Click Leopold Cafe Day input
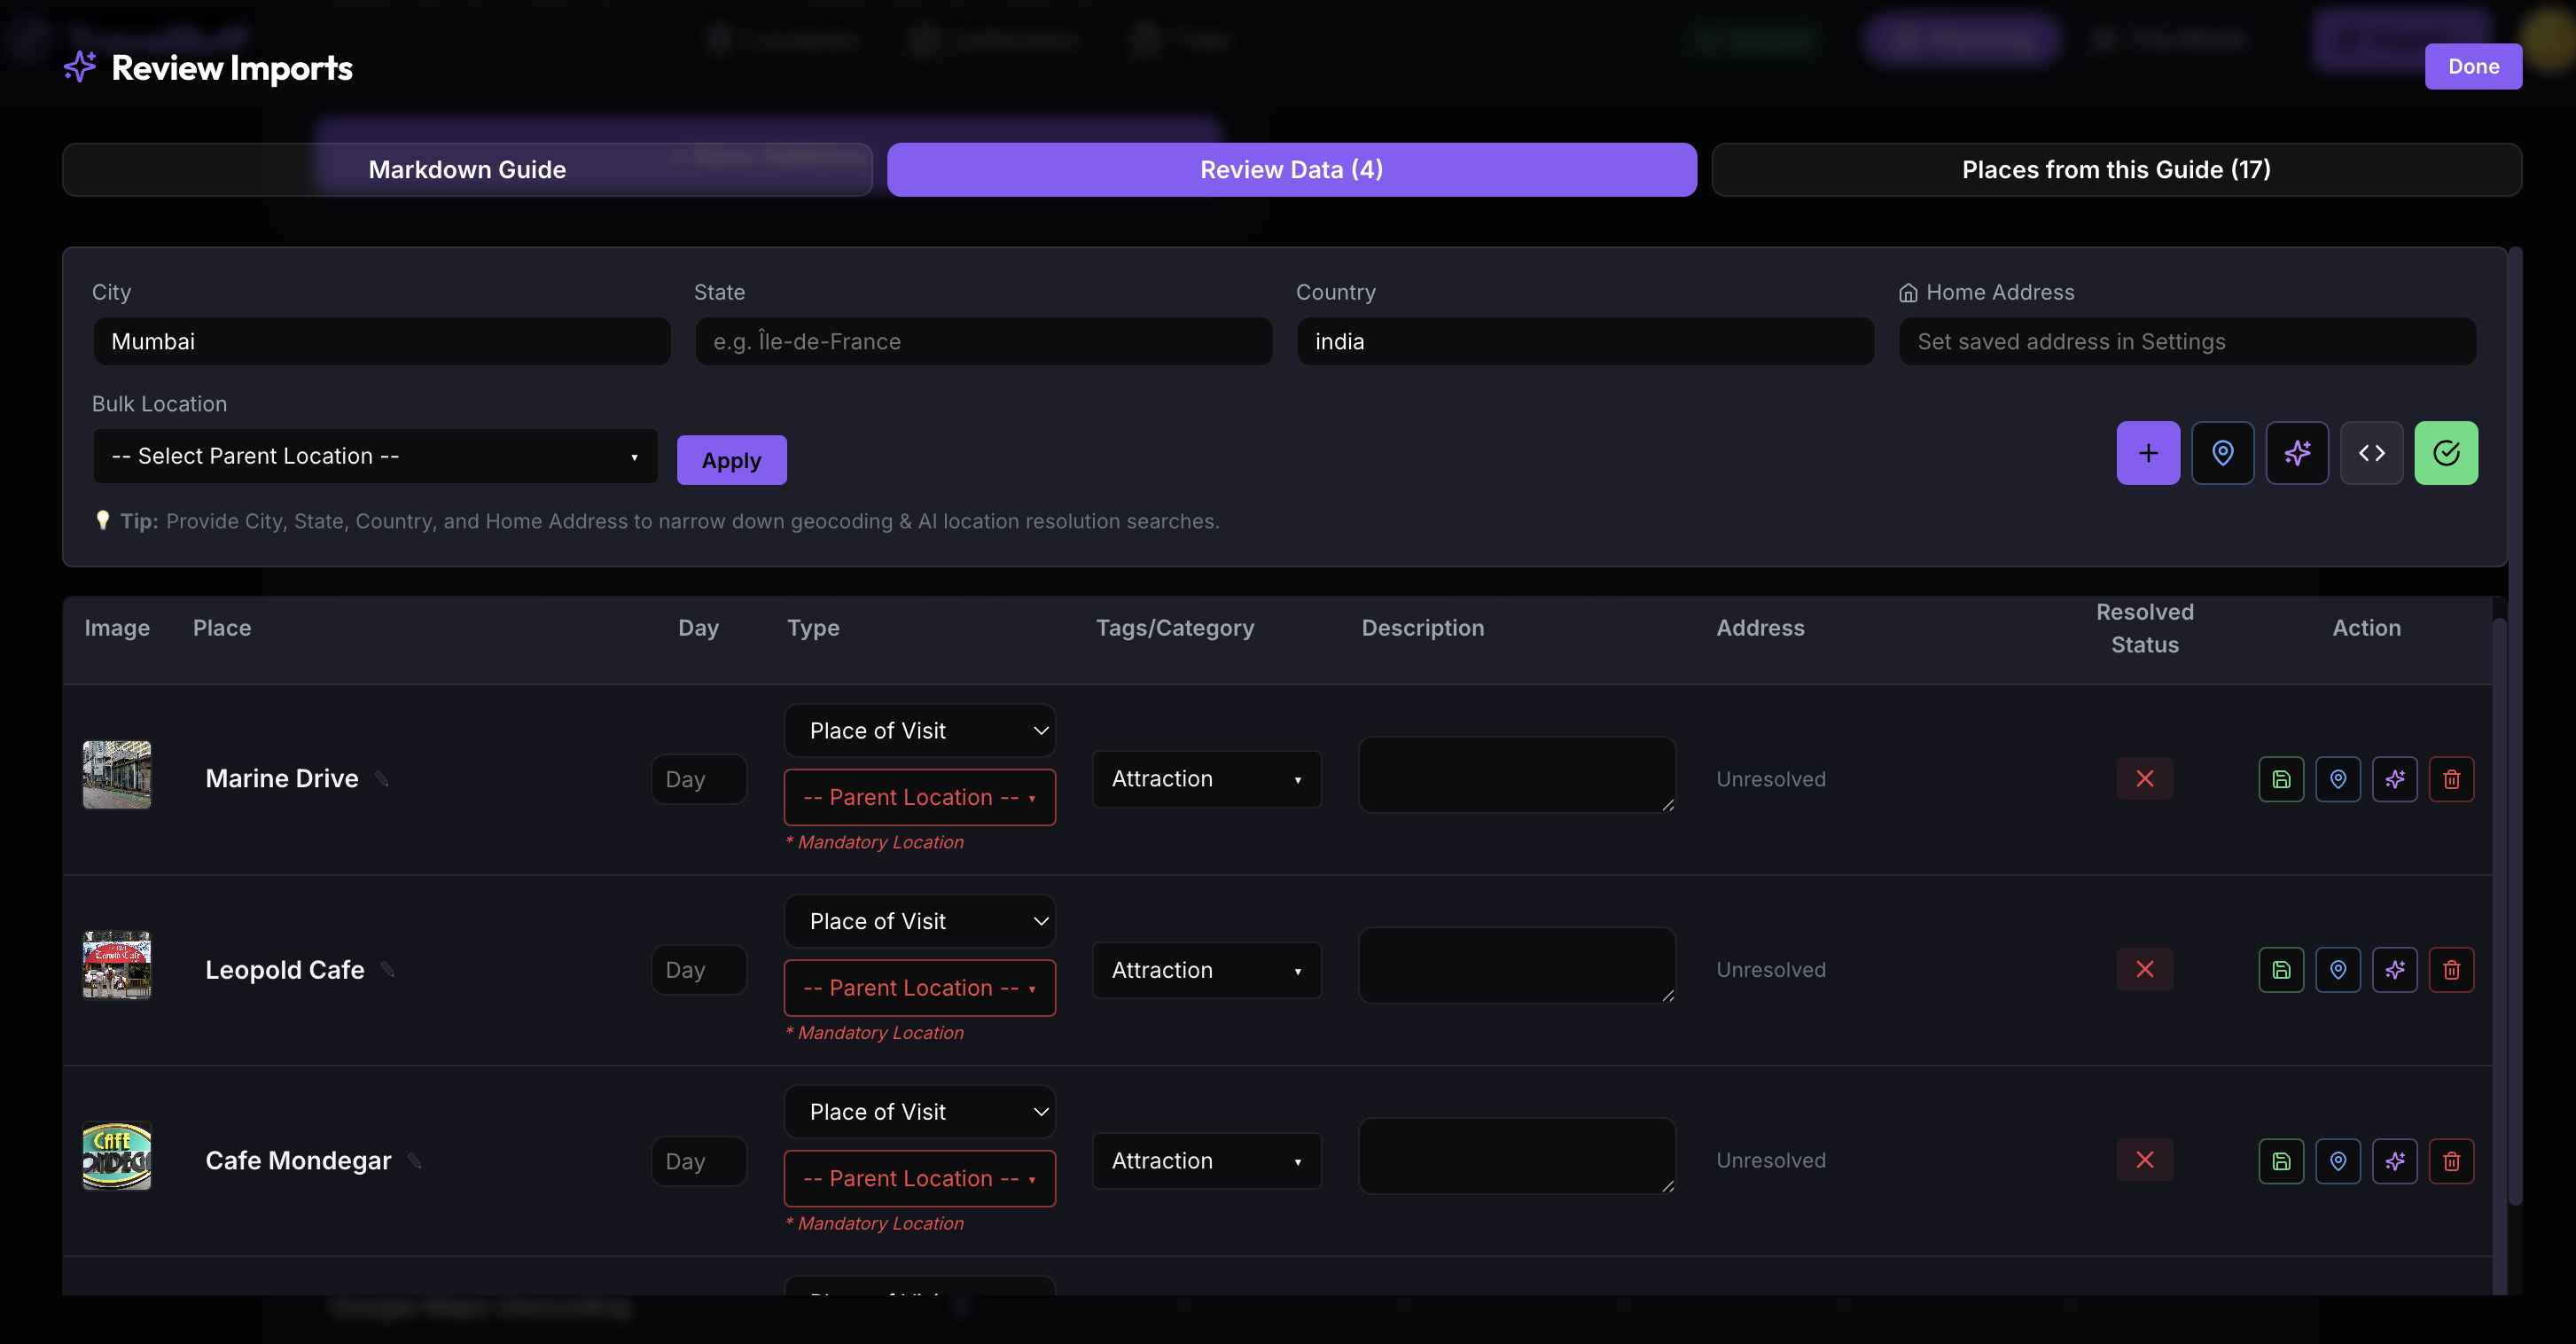2576x1344 pixels. coord(699,970)
